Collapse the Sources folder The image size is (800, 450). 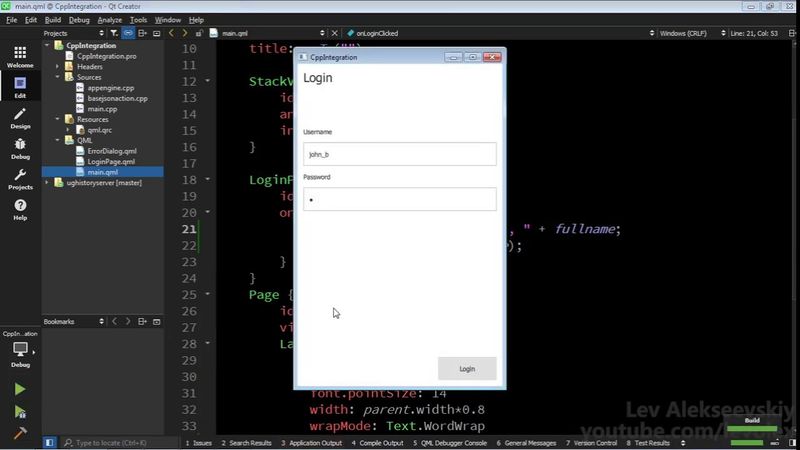point(58,77)
